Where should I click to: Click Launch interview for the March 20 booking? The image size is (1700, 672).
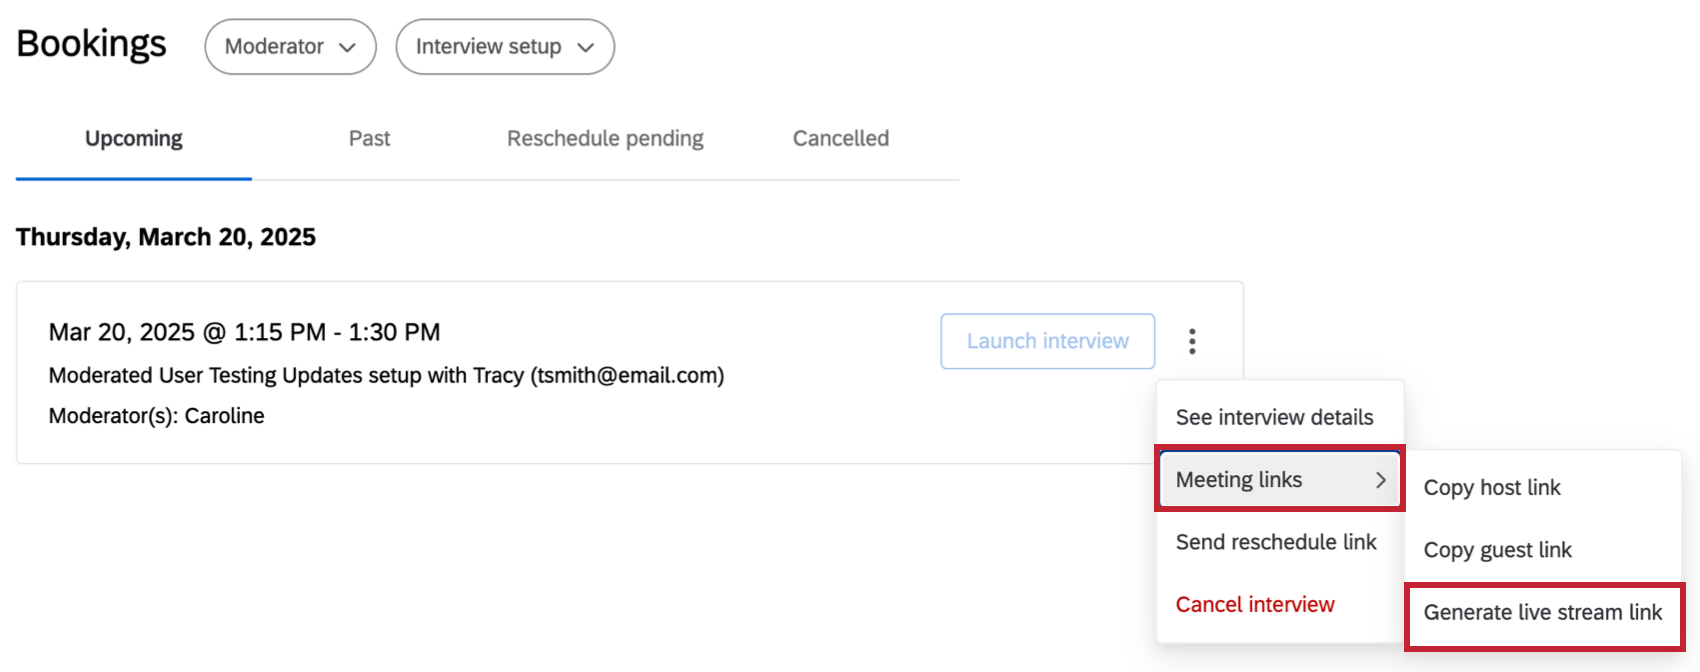tap(1046, 341)
